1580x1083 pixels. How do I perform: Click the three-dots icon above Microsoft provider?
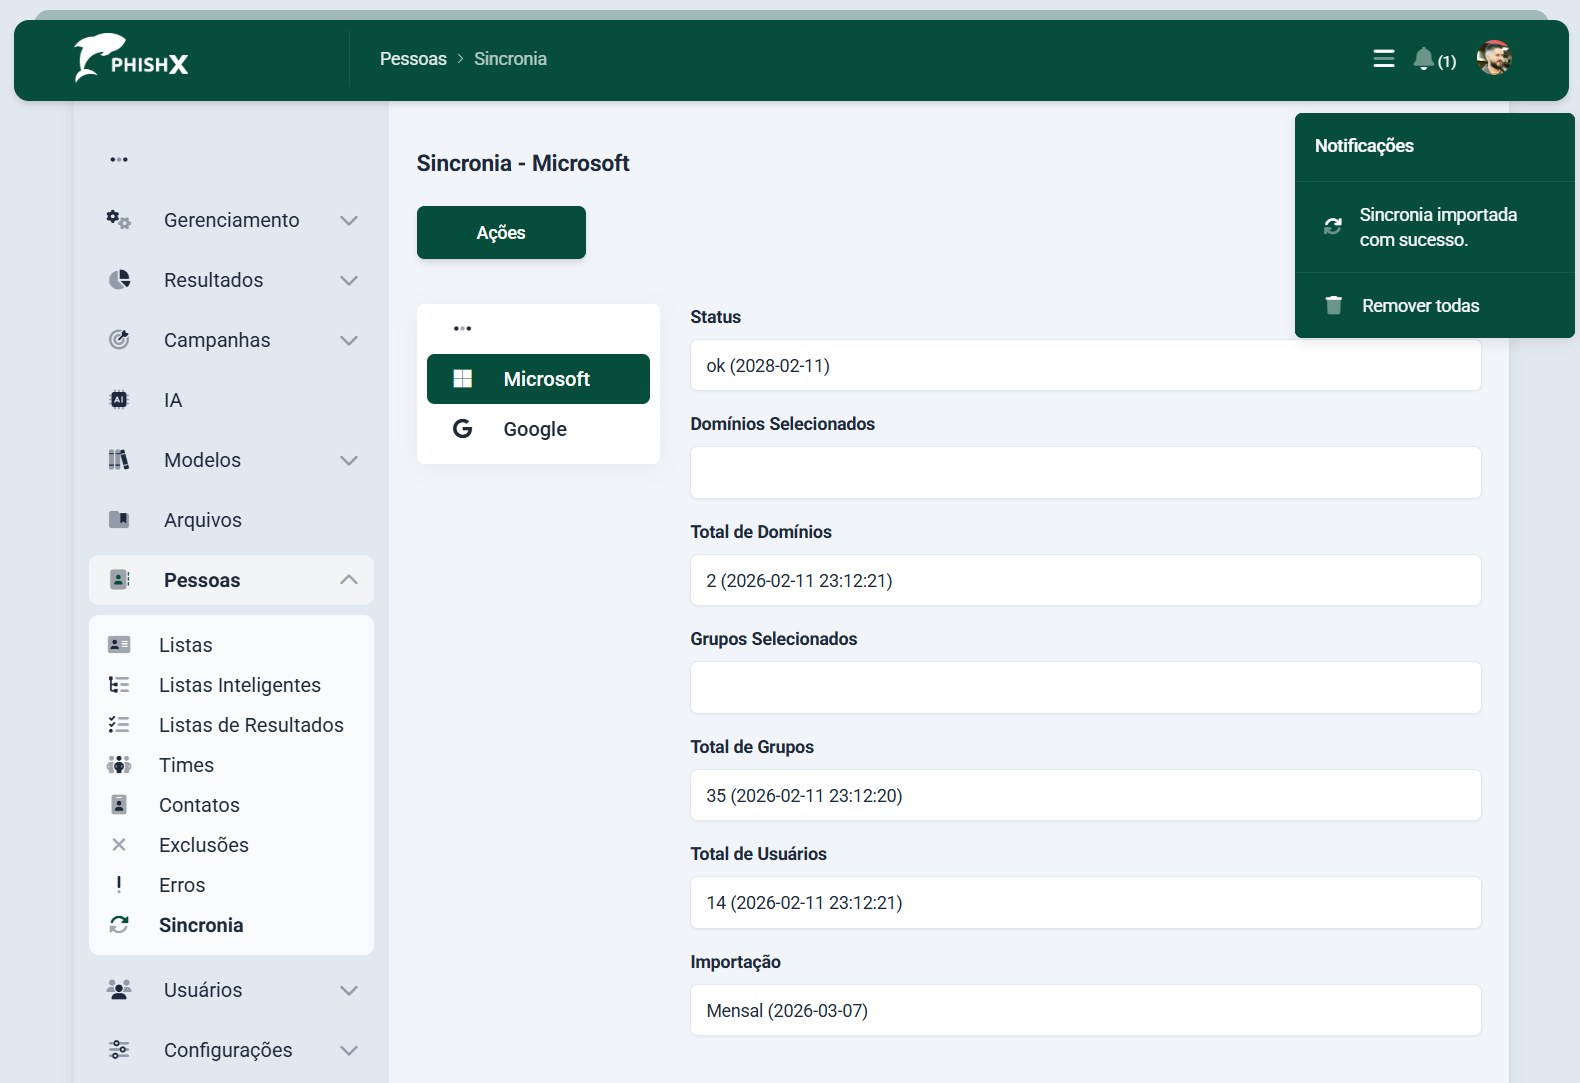(462, 329)
